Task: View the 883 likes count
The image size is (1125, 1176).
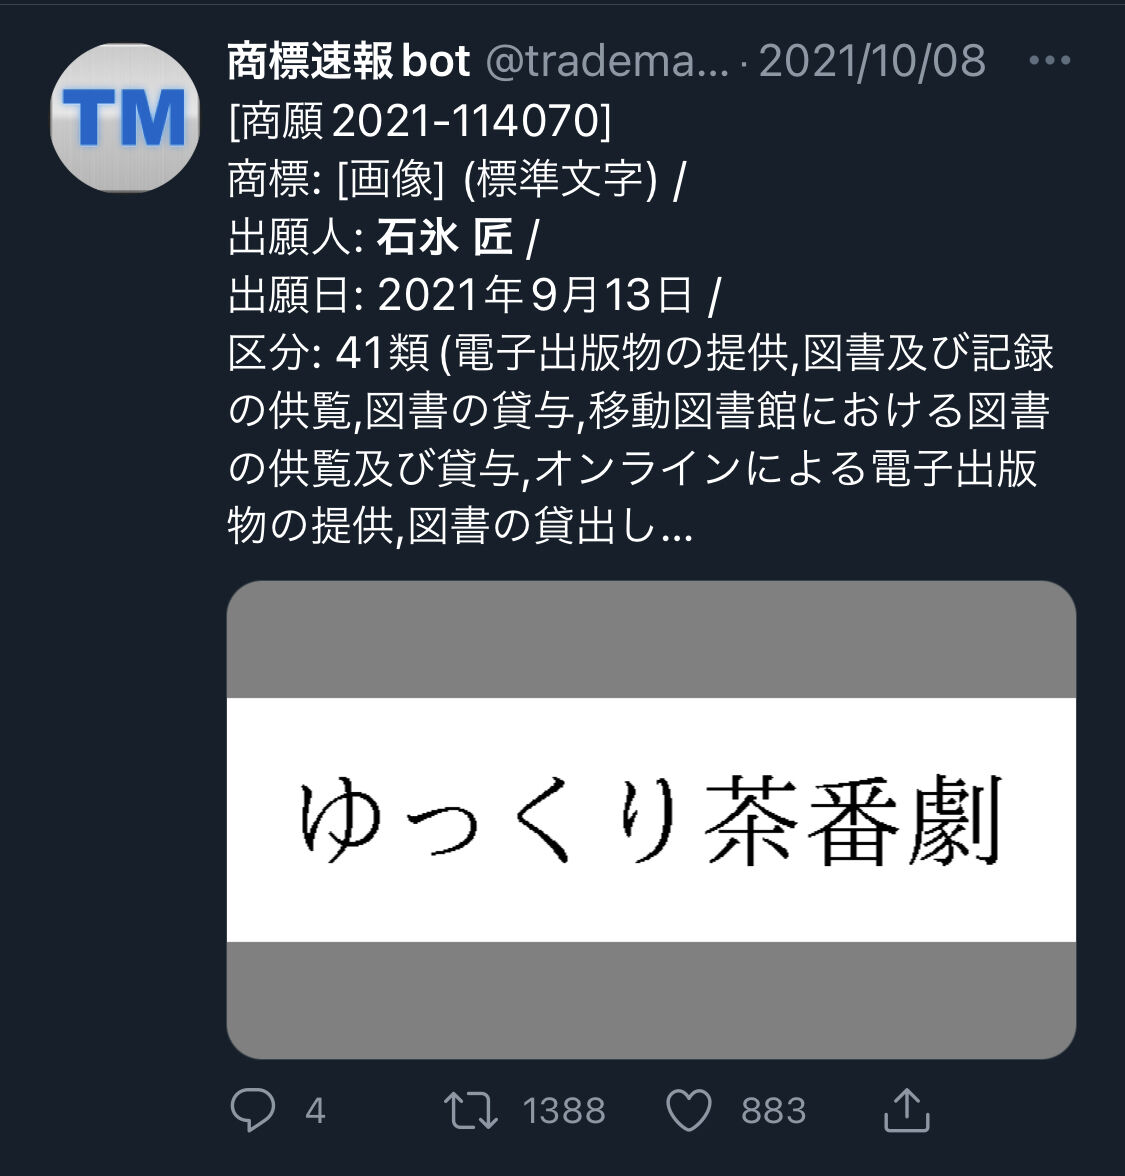Action: click(773, 1111)
